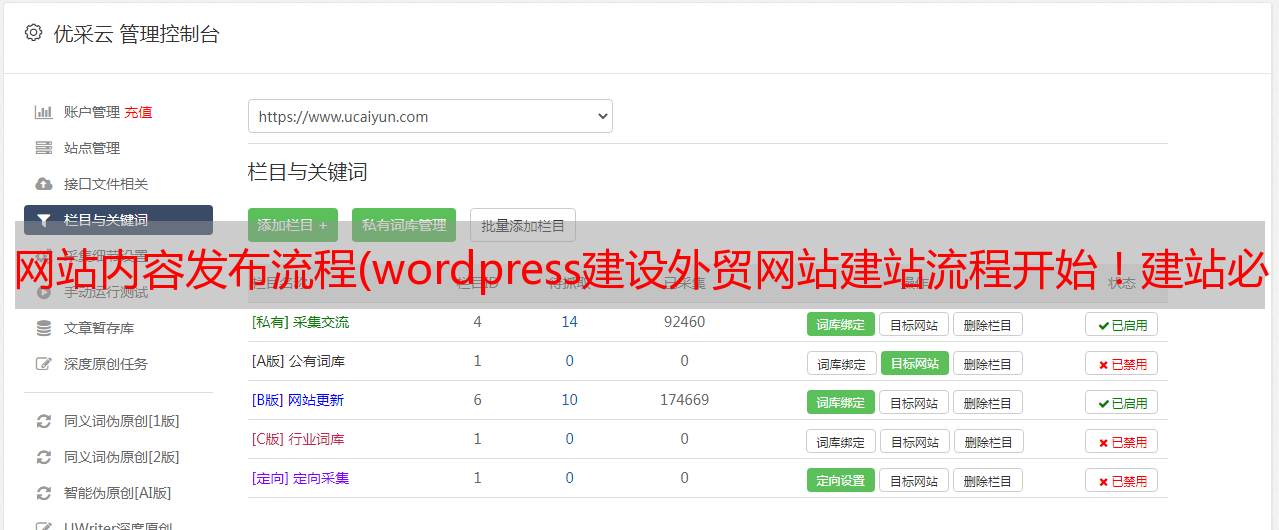This screenshot has width=1279, height=530.
Task: Click the 栏目与关键词 page heading
Action: [308, 172]
